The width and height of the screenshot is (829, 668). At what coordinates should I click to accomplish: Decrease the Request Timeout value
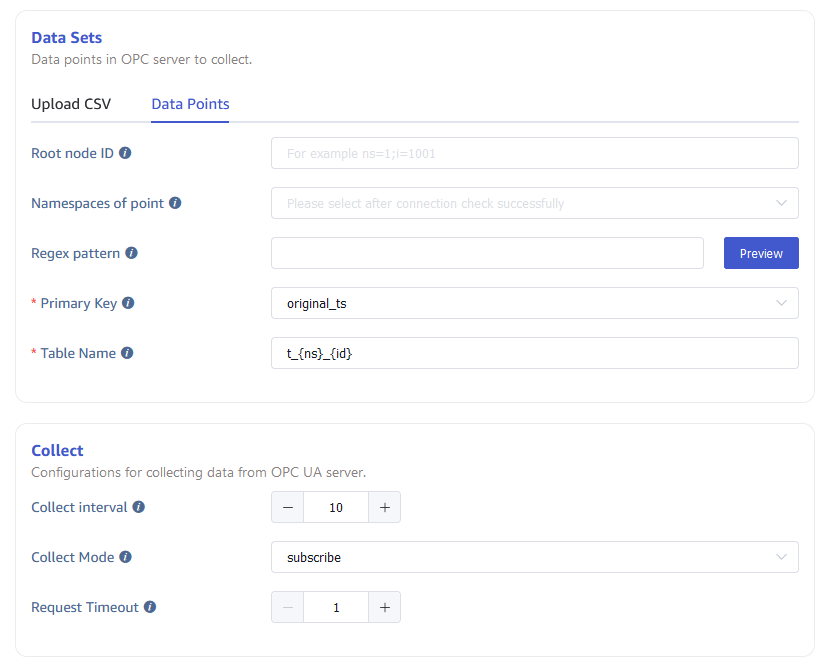(x=288, y=607)
